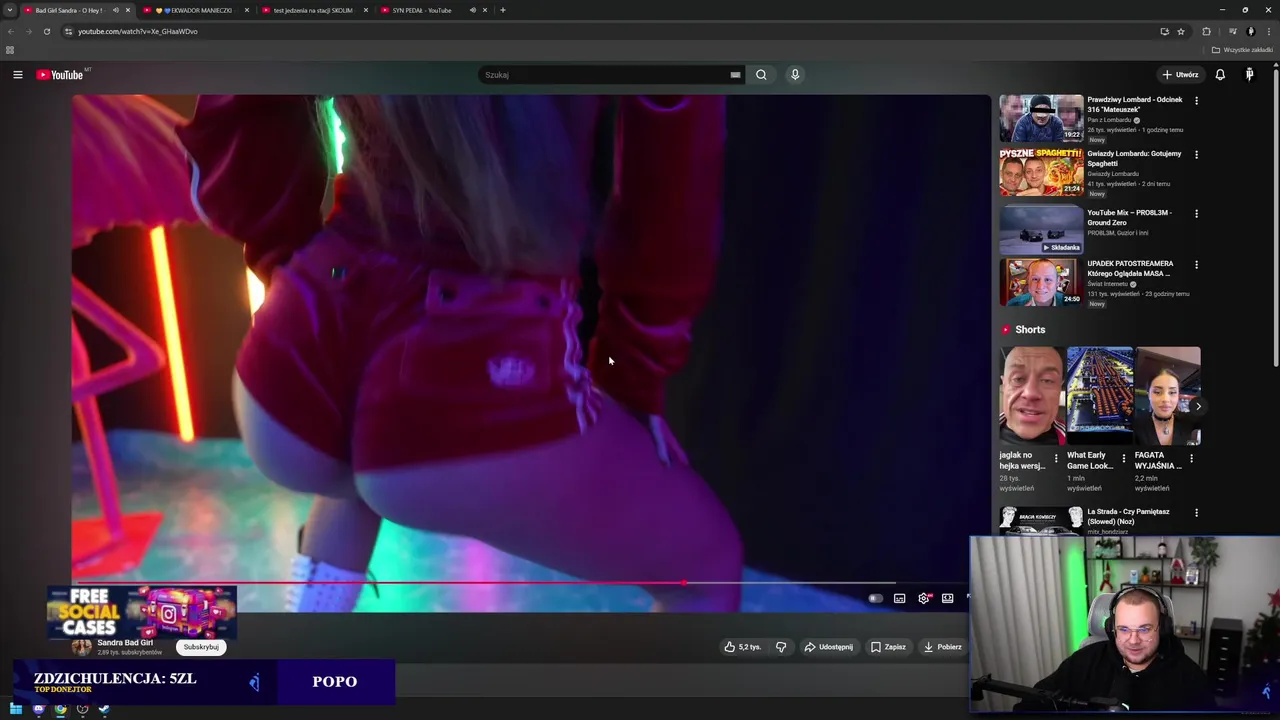This screenshot has height=720, width=1280.
Task: Dislike the video
Action: pos(781,647)
